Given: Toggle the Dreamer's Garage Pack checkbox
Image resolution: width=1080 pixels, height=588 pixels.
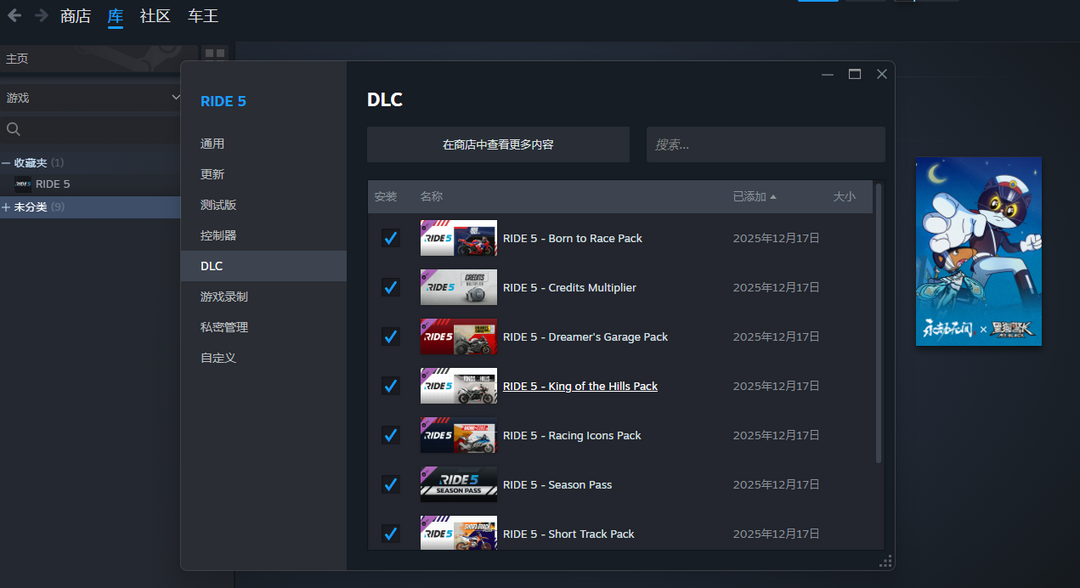Looking at the screenshot, I should pyautogui.click(x=390, y=337).
